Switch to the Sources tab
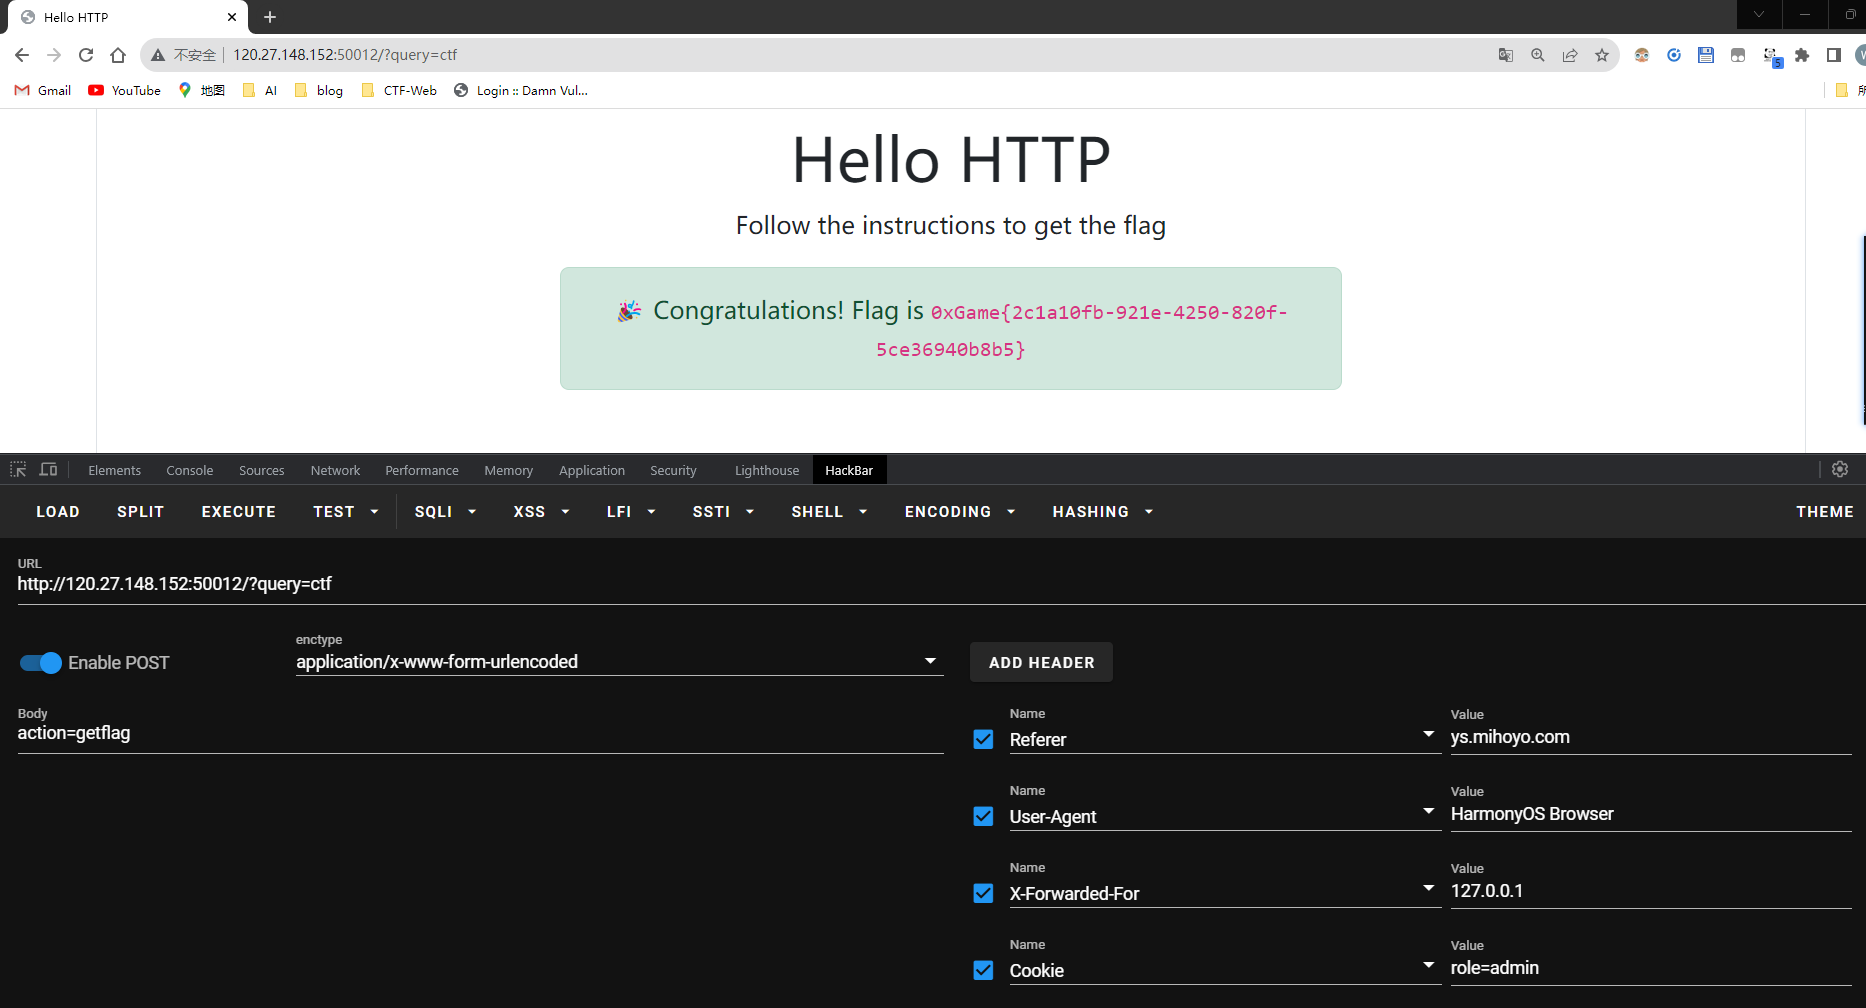The height and width of the screenshot is (1008, 1866). point(262,470)
